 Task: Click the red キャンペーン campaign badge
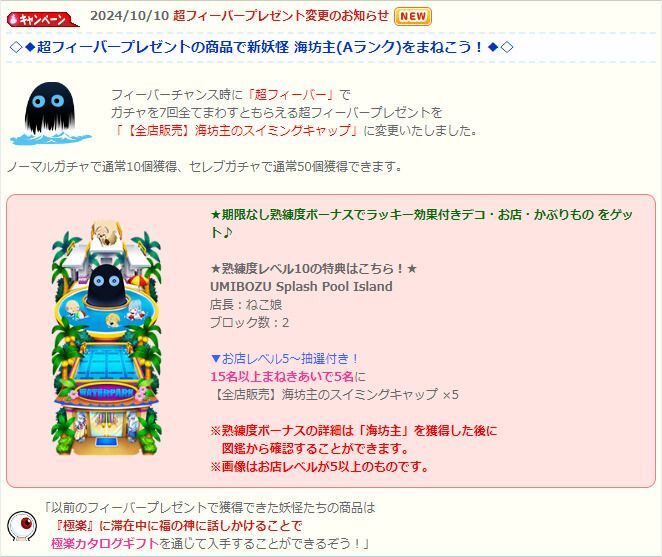tap(42, 19)
